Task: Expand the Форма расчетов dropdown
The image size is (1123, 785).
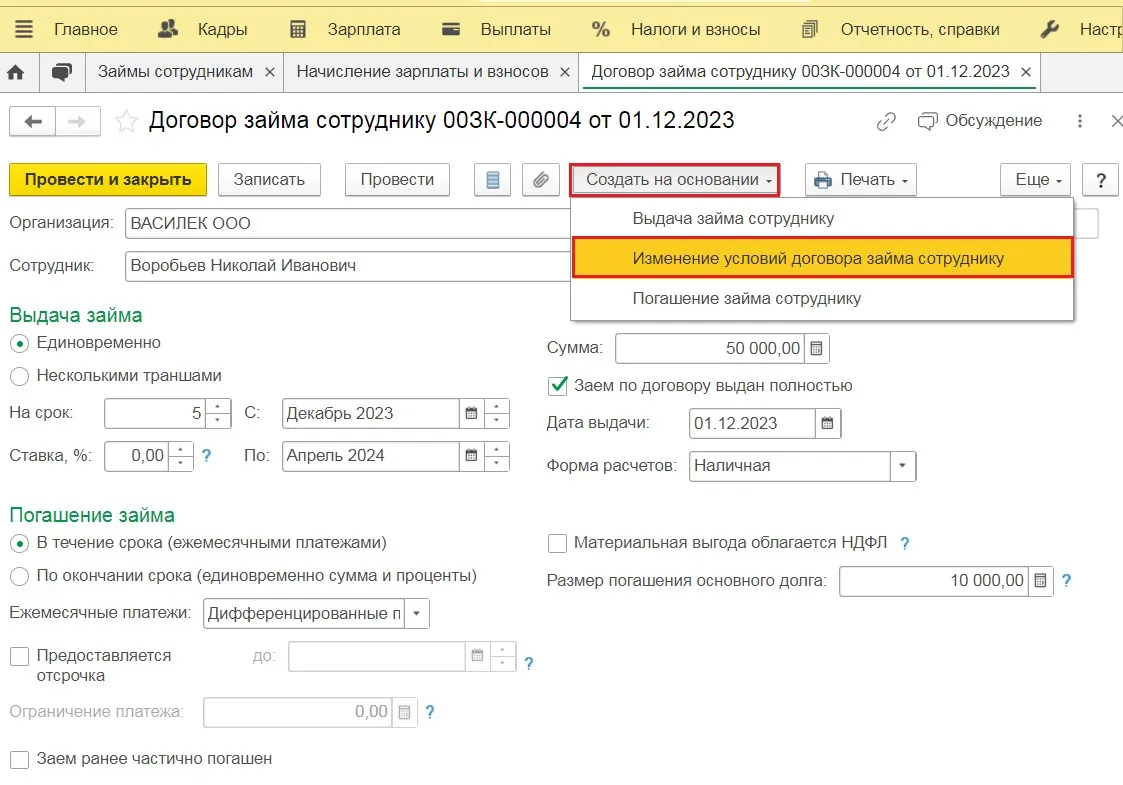Action: tap(903, 466)
